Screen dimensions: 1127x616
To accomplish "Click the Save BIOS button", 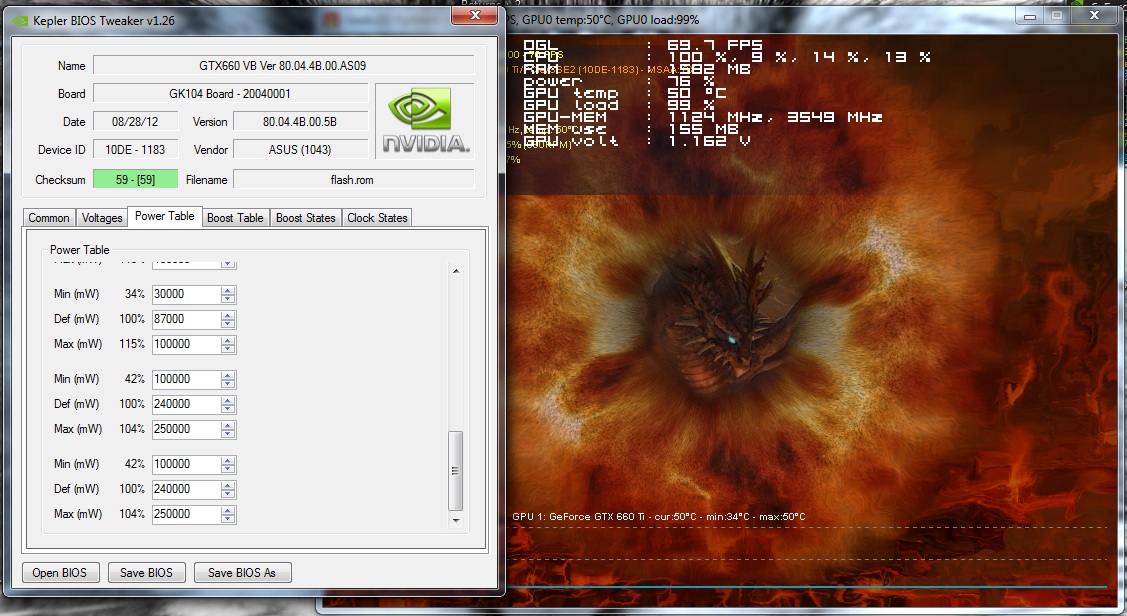I will click(147, 573).
